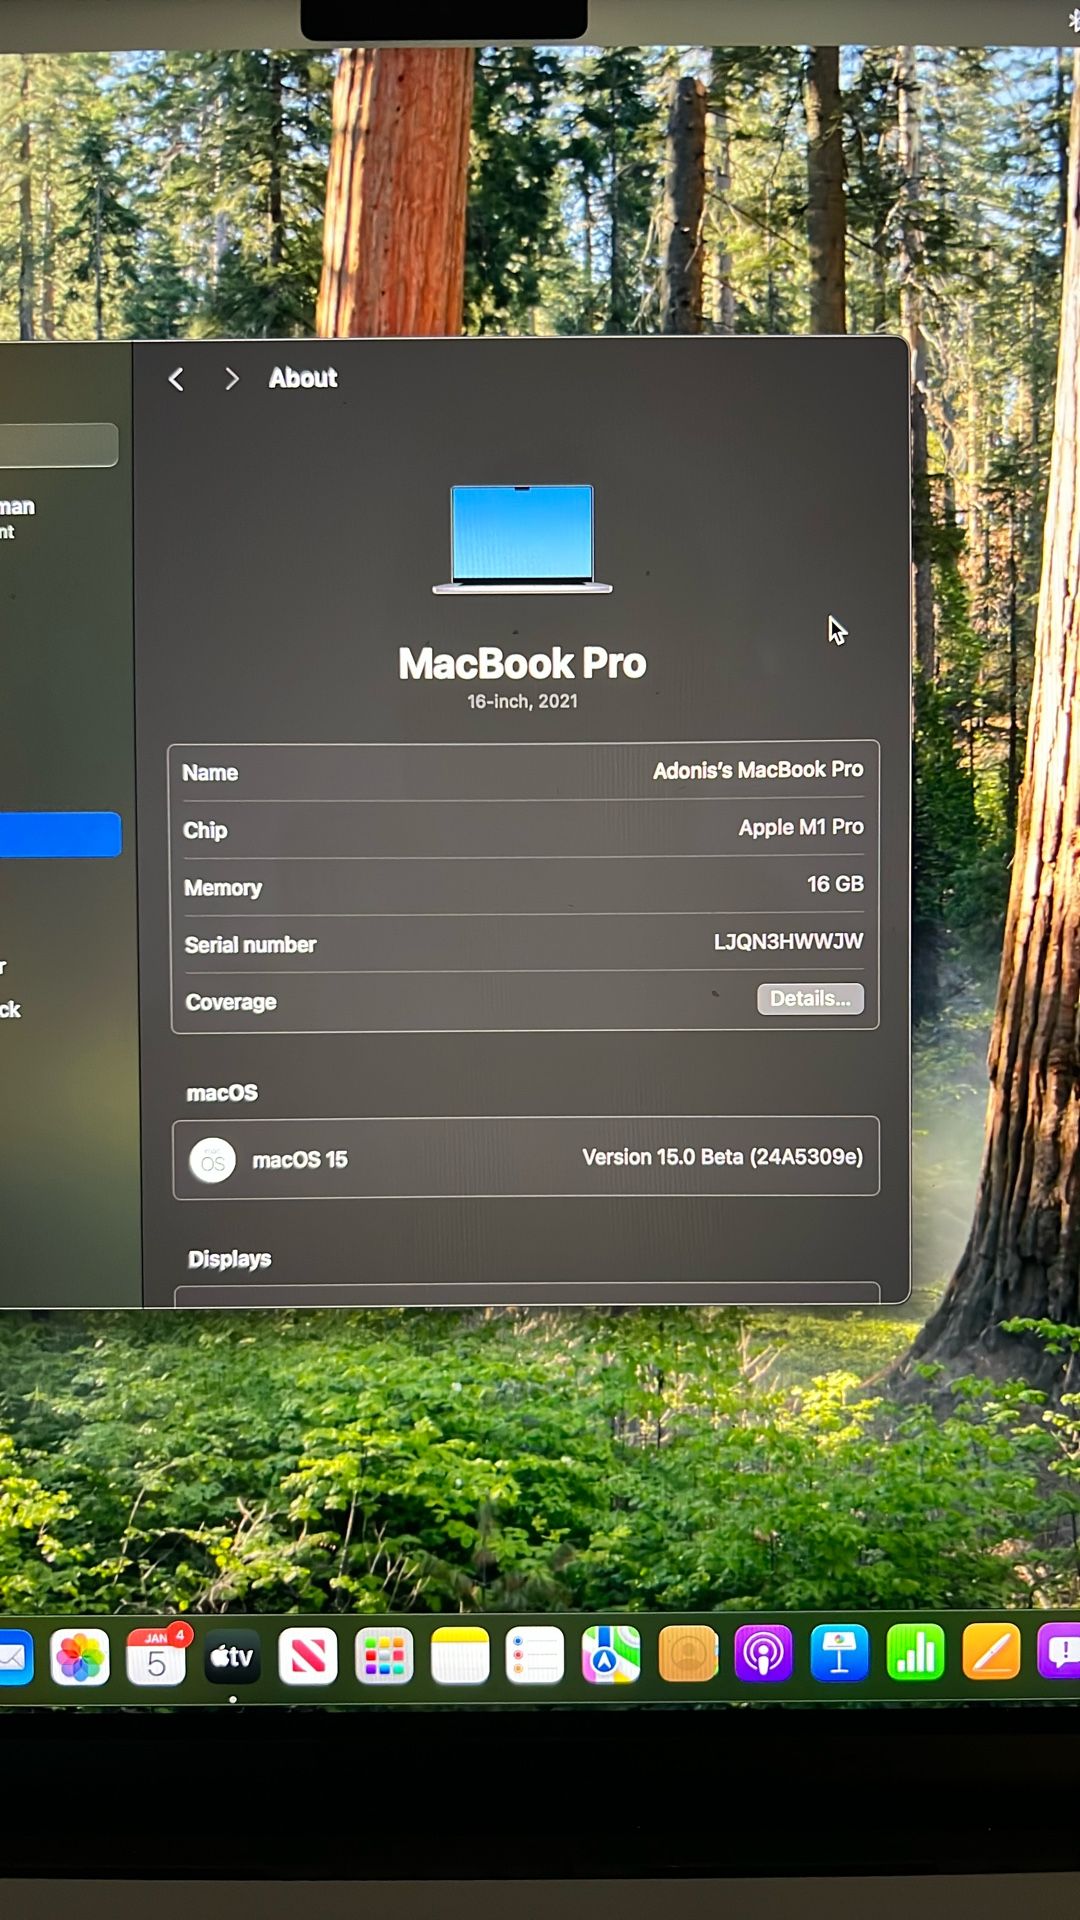
Task: Click the macOS 15 logo icon
Action: (x=212, y=1161)
